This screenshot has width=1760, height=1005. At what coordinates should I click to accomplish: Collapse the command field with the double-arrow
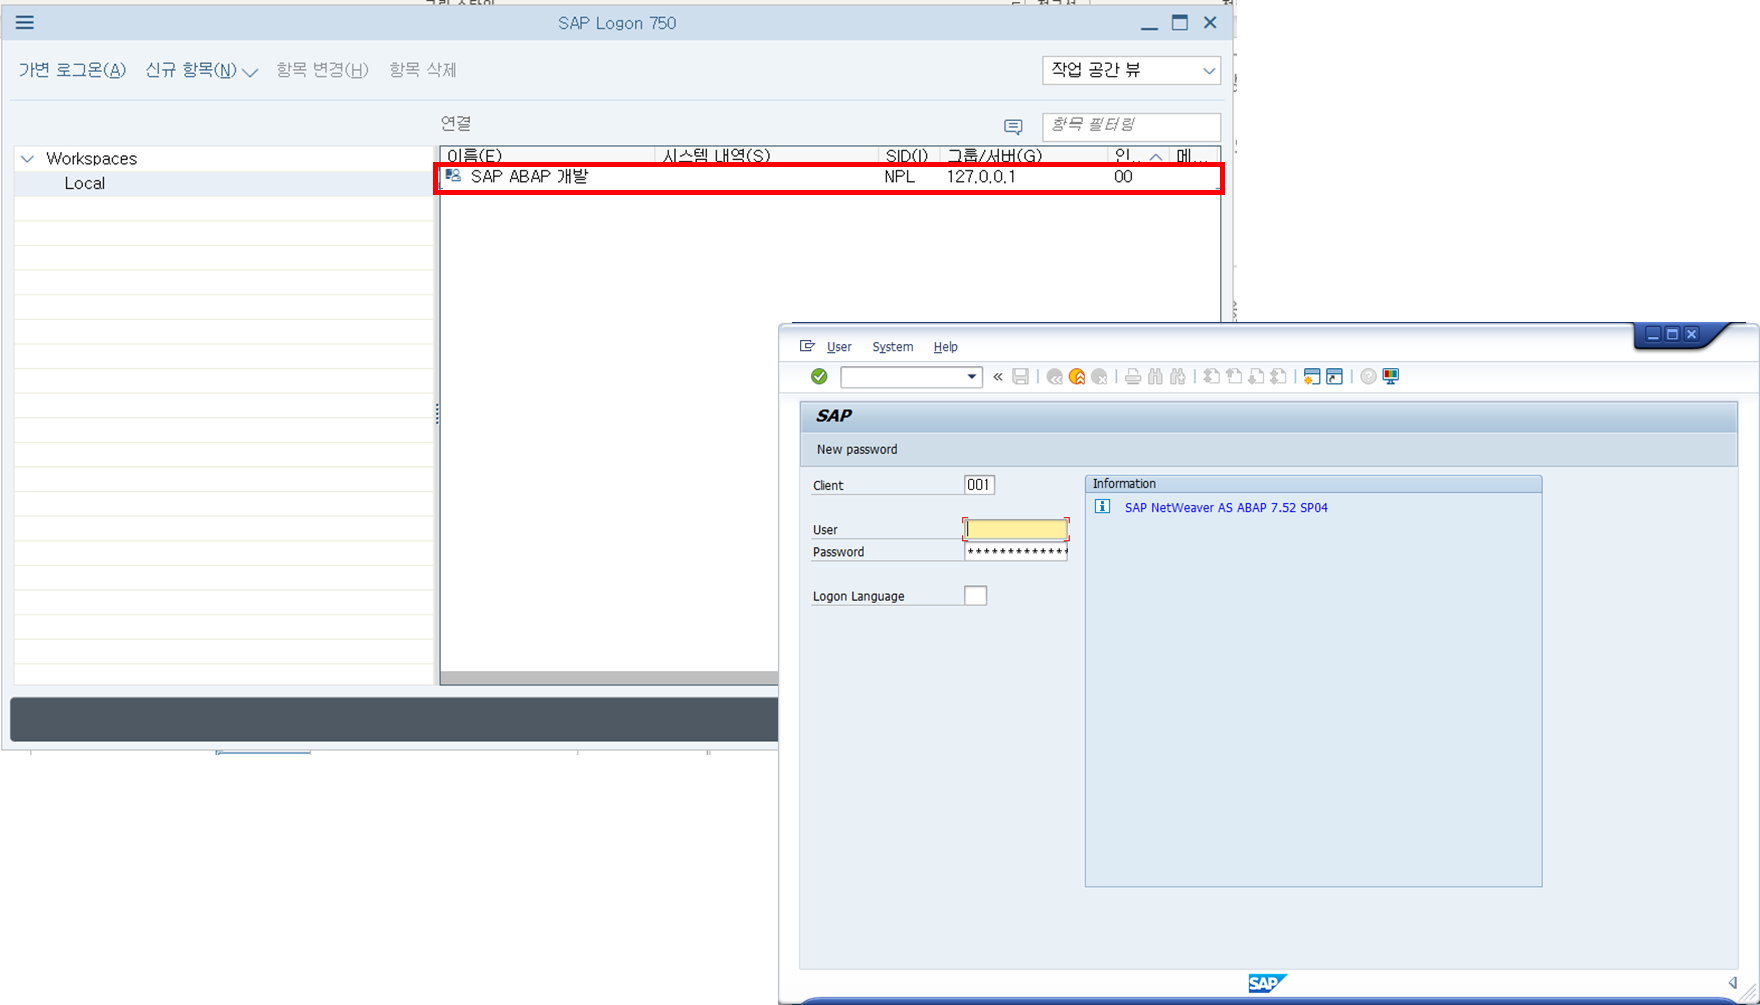[998, 376]
